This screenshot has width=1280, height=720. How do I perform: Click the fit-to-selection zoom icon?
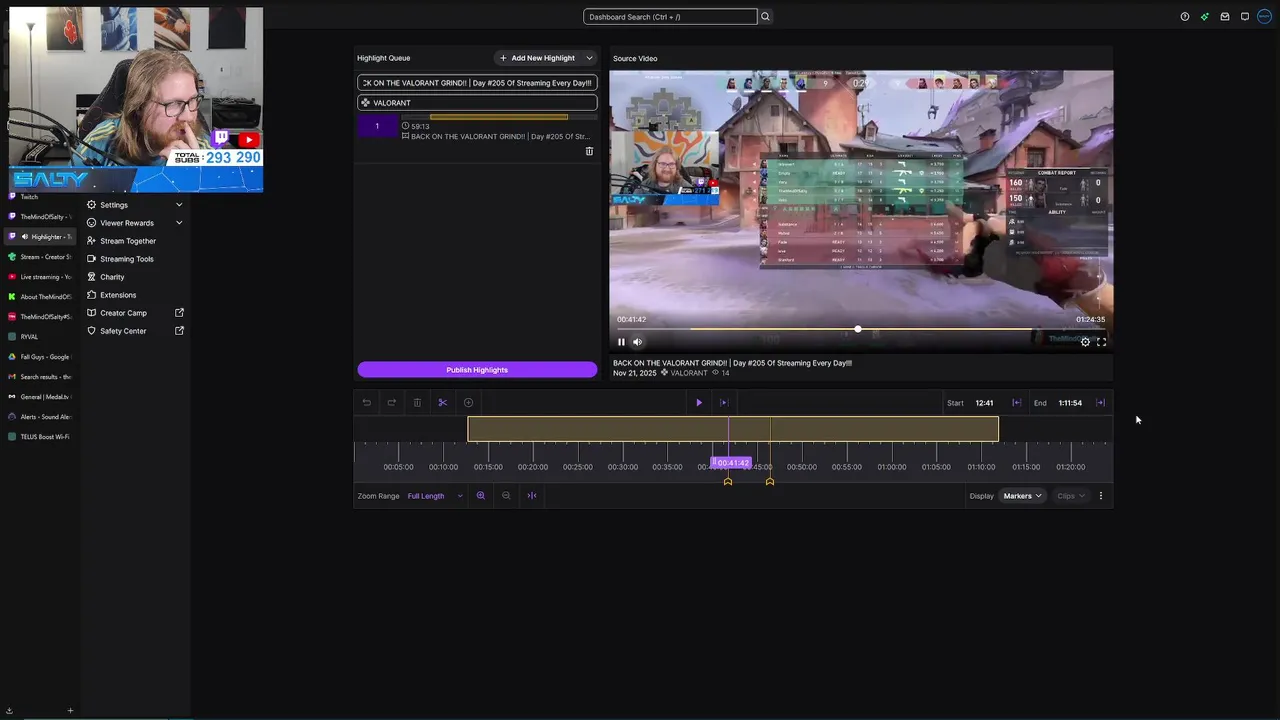tap(532, 496)
